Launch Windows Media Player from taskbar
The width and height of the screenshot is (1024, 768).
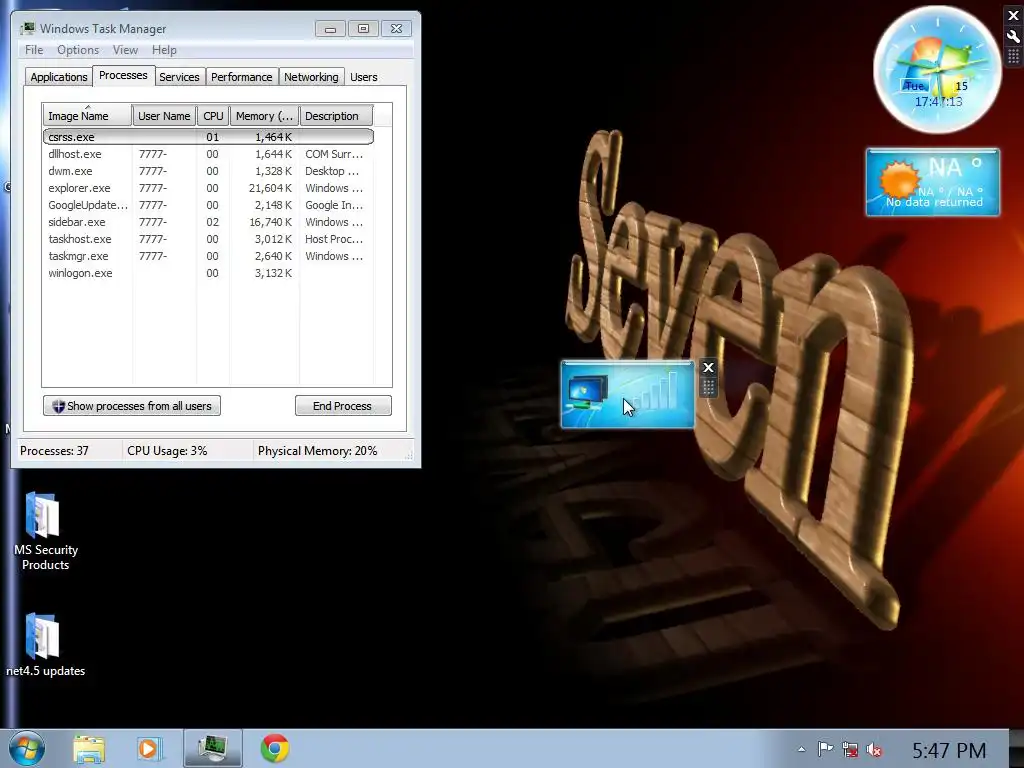pyautogui.click(x=150, y=749)
